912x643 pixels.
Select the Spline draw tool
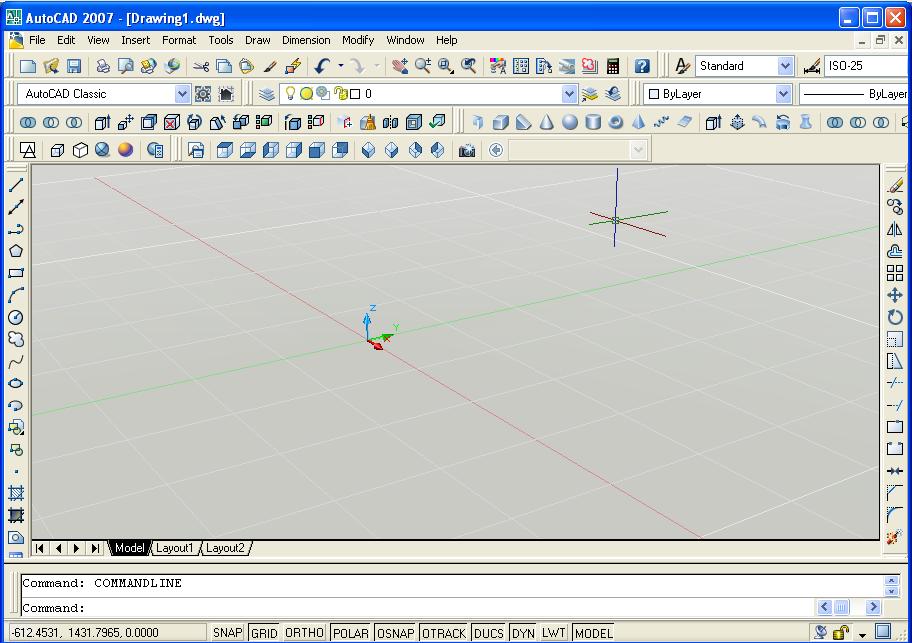pyautogui.click(x=16, y=361)
